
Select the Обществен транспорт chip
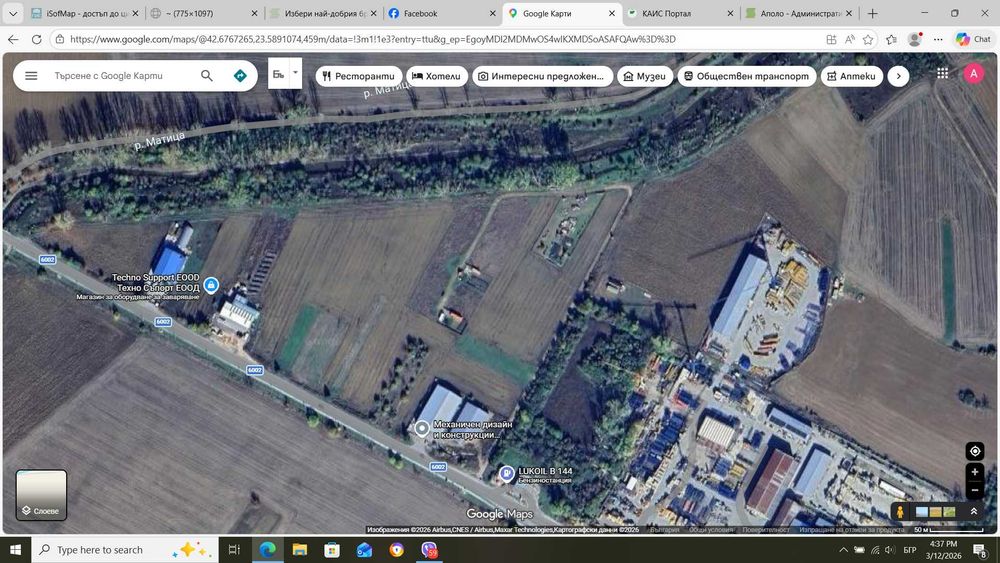(x=747, y=76)
